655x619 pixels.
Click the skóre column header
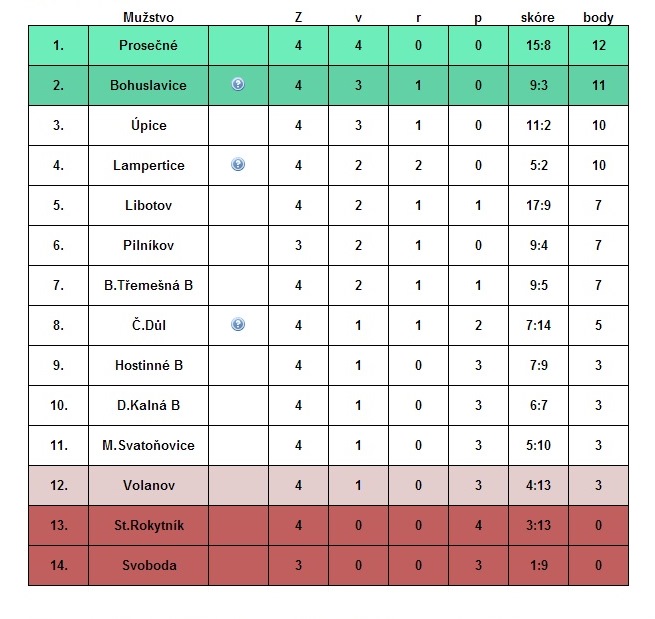click(538, 17)
